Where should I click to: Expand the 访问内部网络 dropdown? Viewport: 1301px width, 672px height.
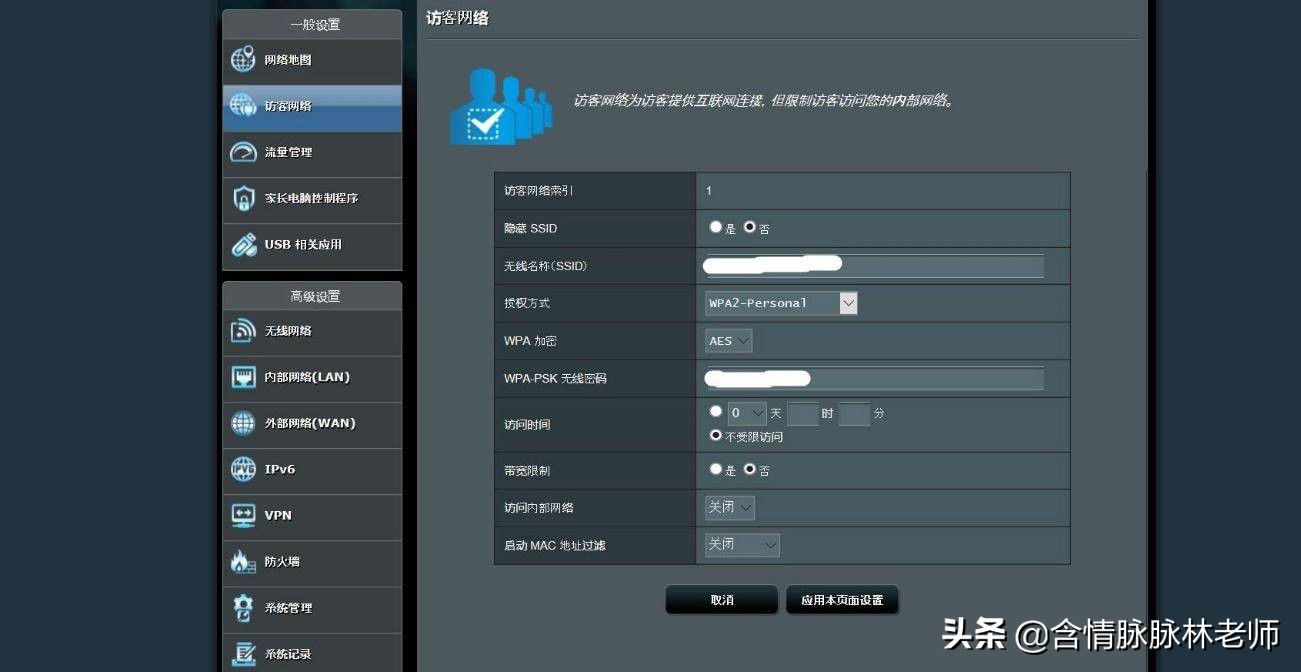729,507
